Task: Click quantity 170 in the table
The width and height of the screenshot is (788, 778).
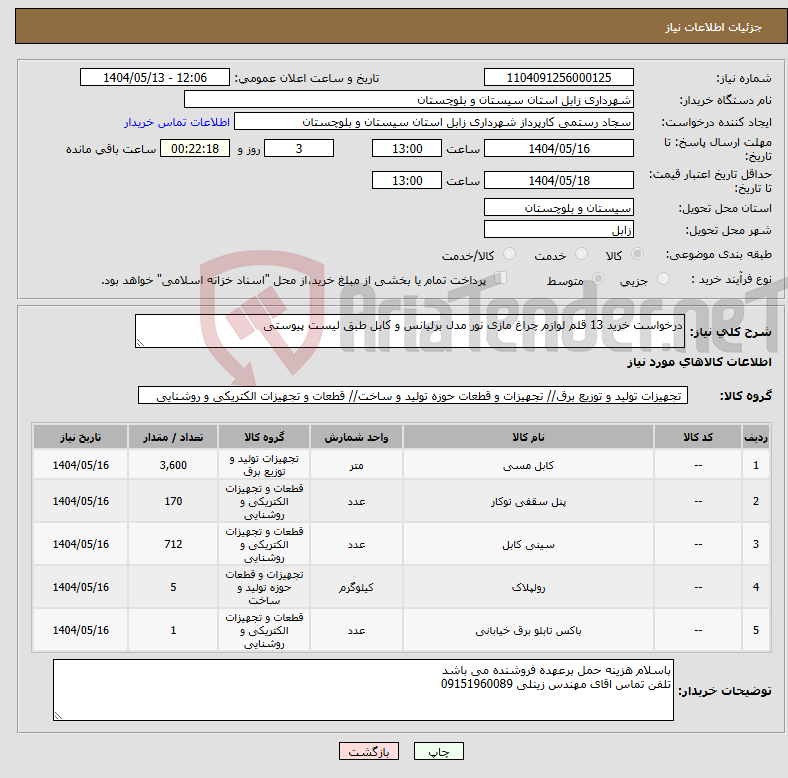Action: 173,501
